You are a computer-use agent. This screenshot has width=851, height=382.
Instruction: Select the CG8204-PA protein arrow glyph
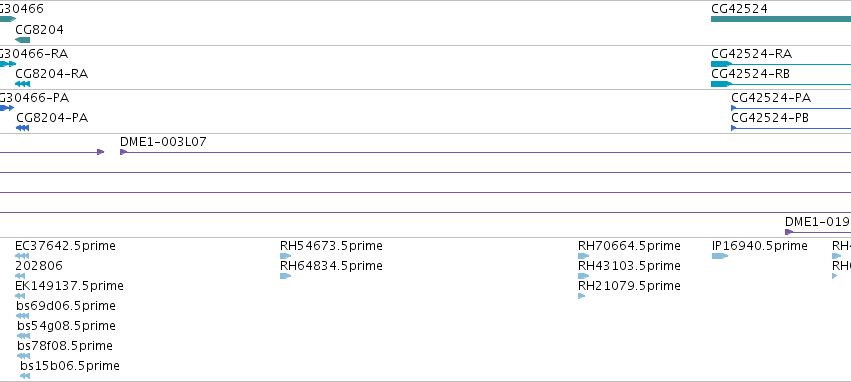[x=23, y=128]
